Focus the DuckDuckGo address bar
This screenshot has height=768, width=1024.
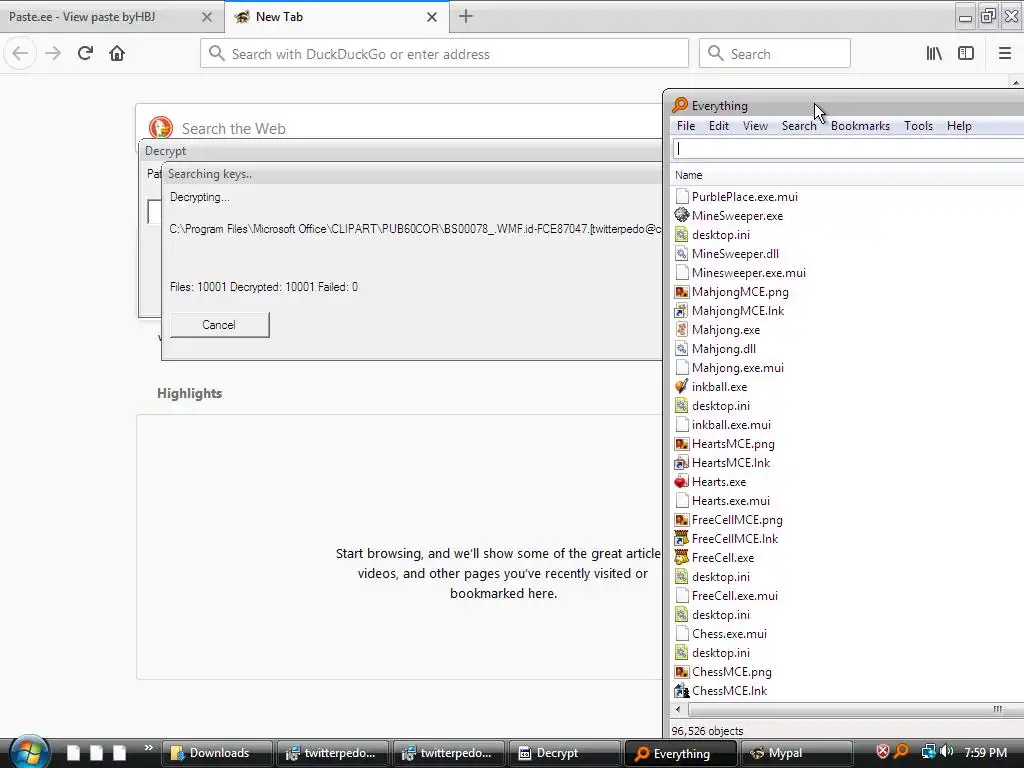pyautogui.click(x=444, y=54)
